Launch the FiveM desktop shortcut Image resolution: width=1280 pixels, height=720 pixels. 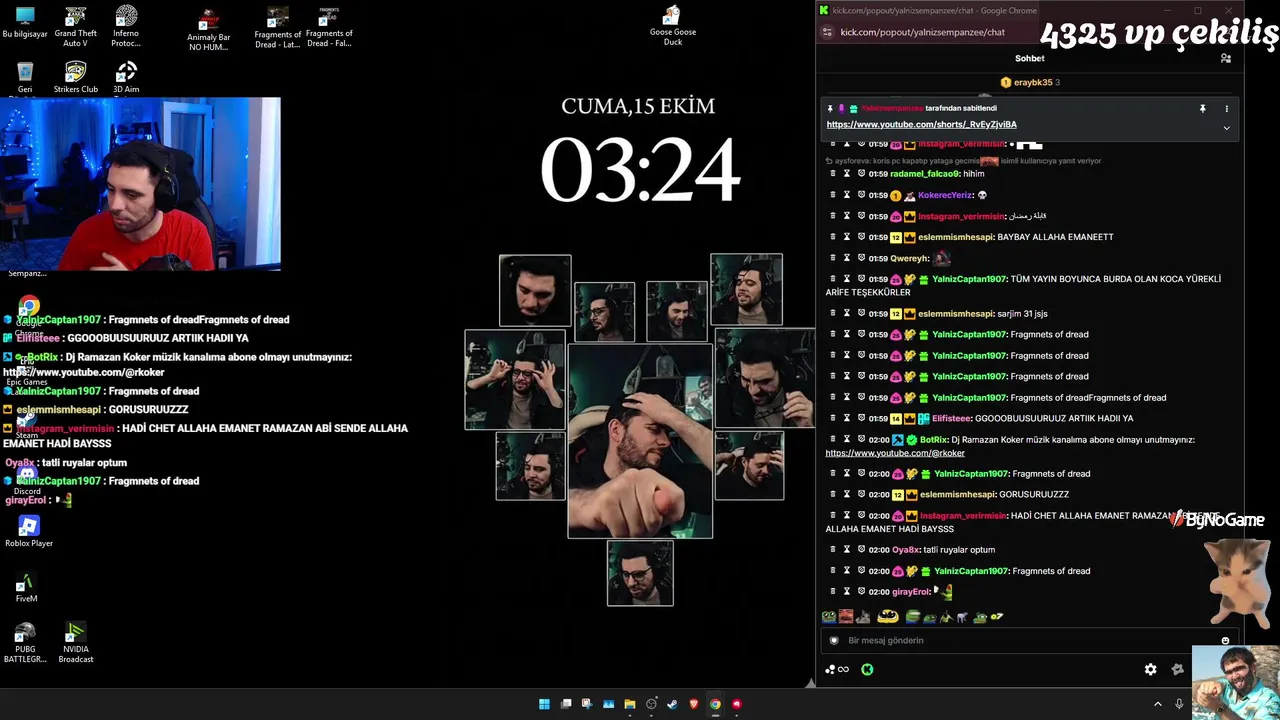click(26, 587)
